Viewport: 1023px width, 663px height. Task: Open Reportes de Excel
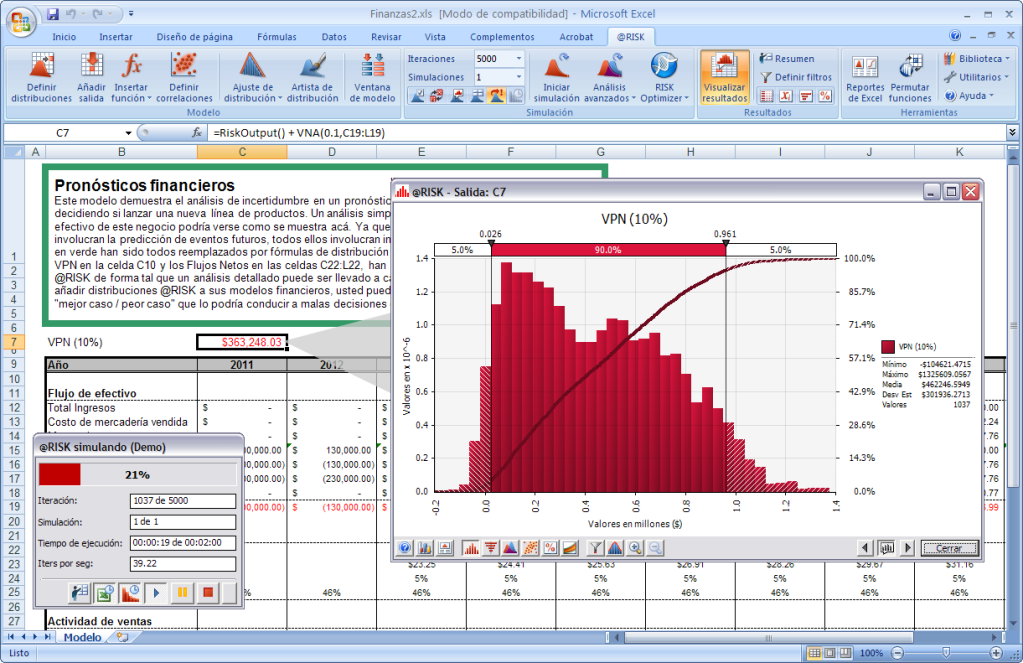click(x=865, y=78)
